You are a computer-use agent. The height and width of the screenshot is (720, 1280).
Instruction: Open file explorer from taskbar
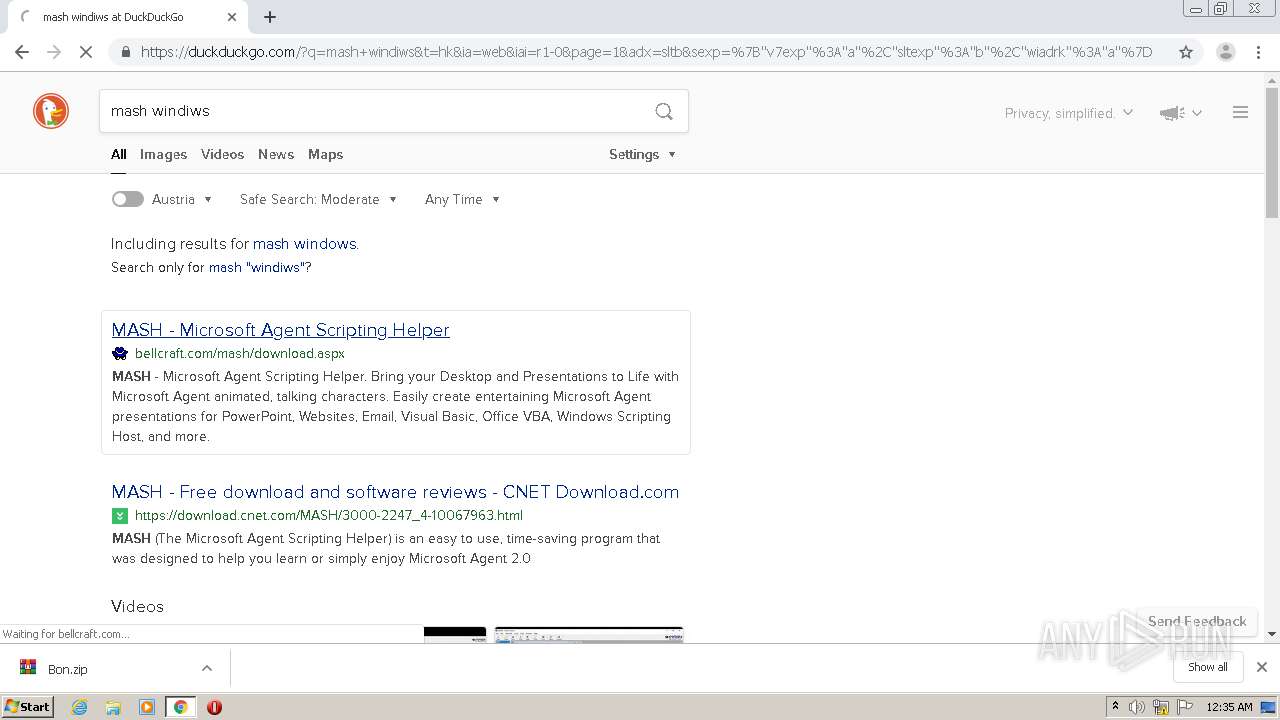click(x=113, y=707)
